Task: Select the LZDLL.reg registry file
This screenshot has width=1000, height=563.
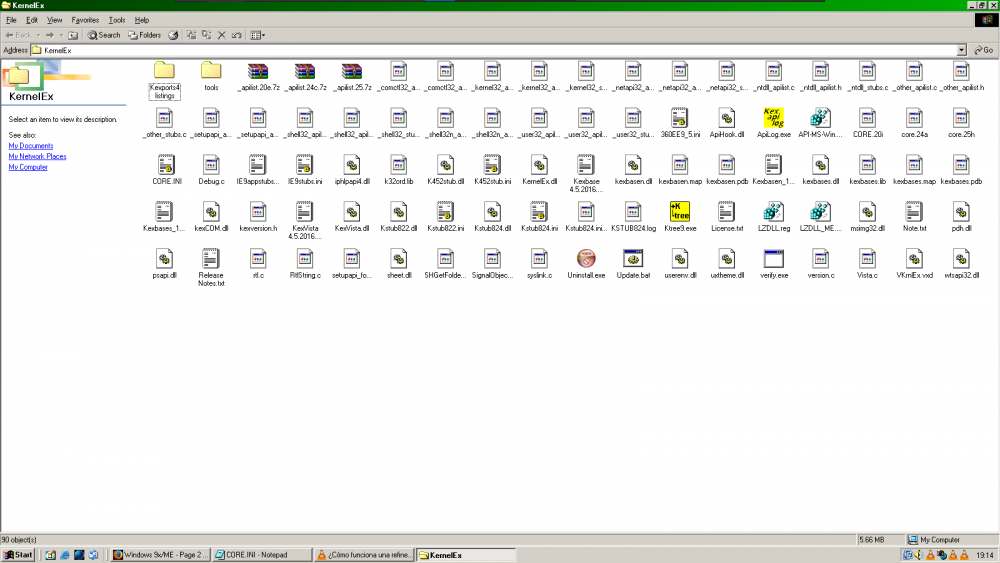Action: tap(773, 211)
